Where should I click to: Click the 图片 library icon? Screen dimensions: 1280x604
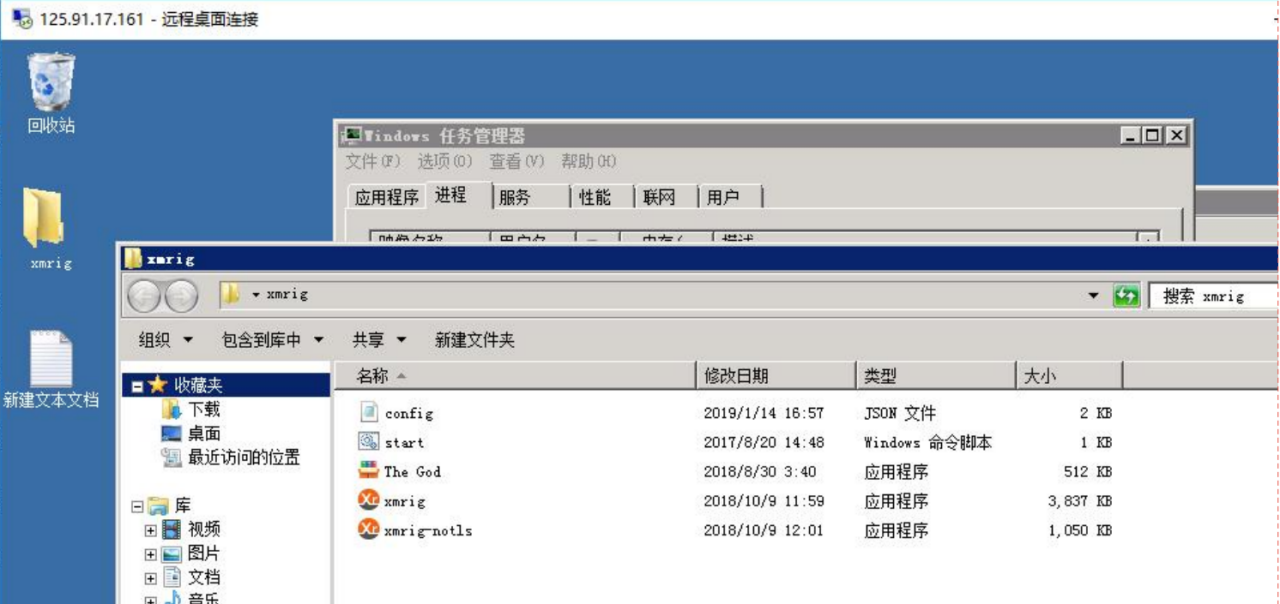click(171, 553)
